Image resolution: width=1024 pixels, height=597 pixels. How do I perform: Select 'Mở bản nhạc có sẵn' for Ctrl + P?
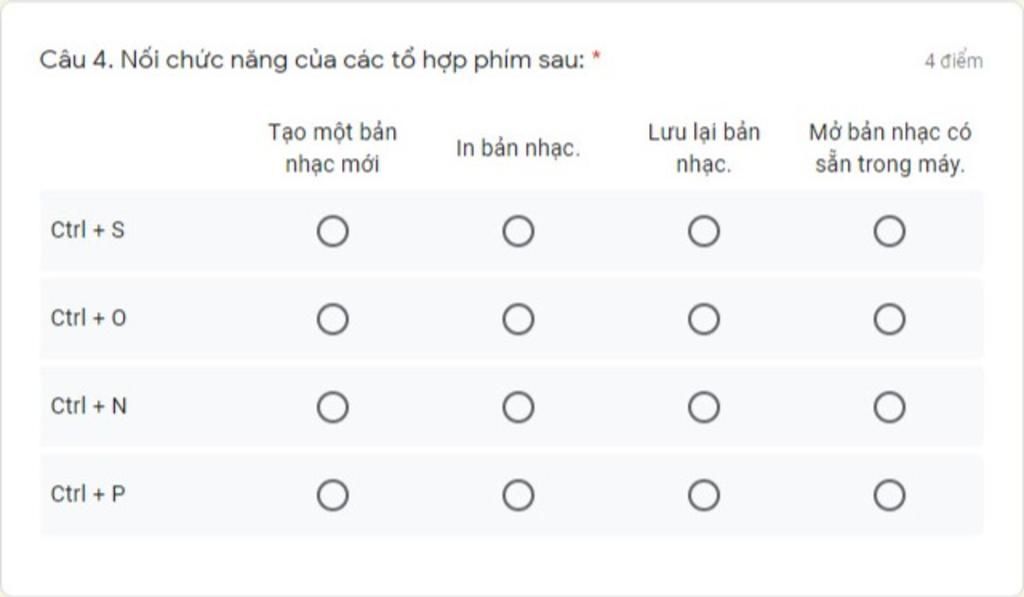(889, 495)
